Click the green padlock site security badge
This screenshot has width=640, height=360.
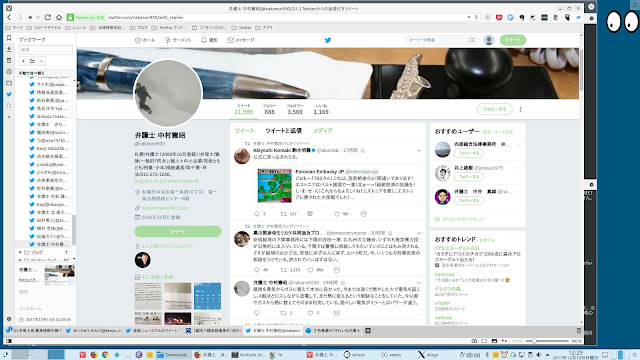pyautogui.click(x=70, y=18)
